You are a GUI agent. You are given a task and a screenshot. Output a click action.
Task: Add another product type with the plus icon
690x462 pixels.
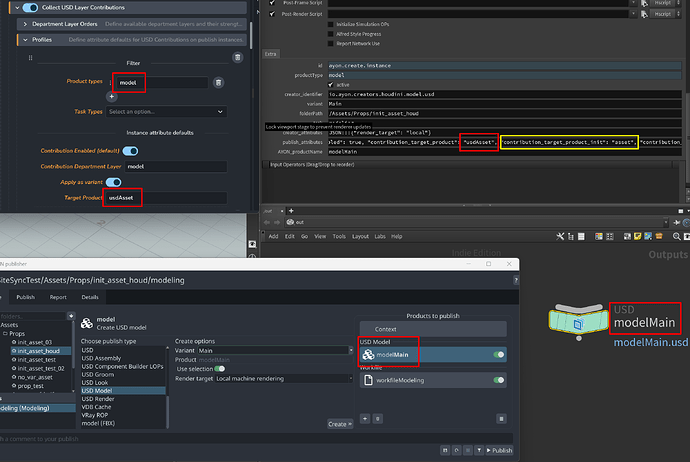[x=111, y=96]
